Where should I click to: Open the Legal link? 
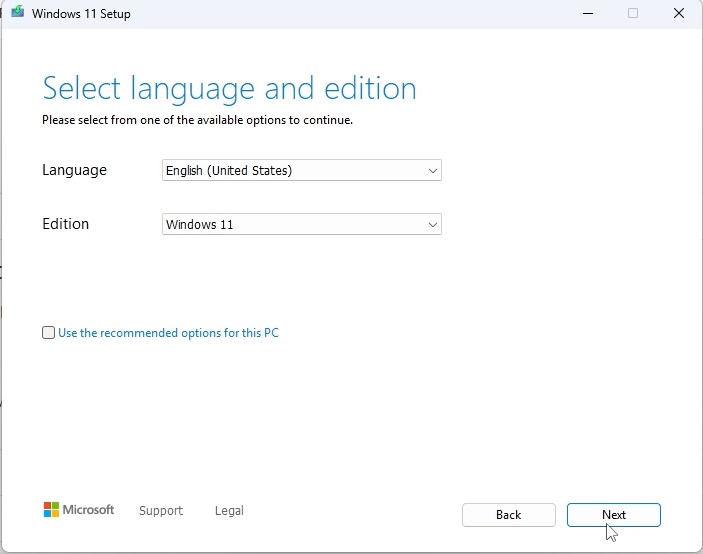pyautogui.click(x=229, y=511)
